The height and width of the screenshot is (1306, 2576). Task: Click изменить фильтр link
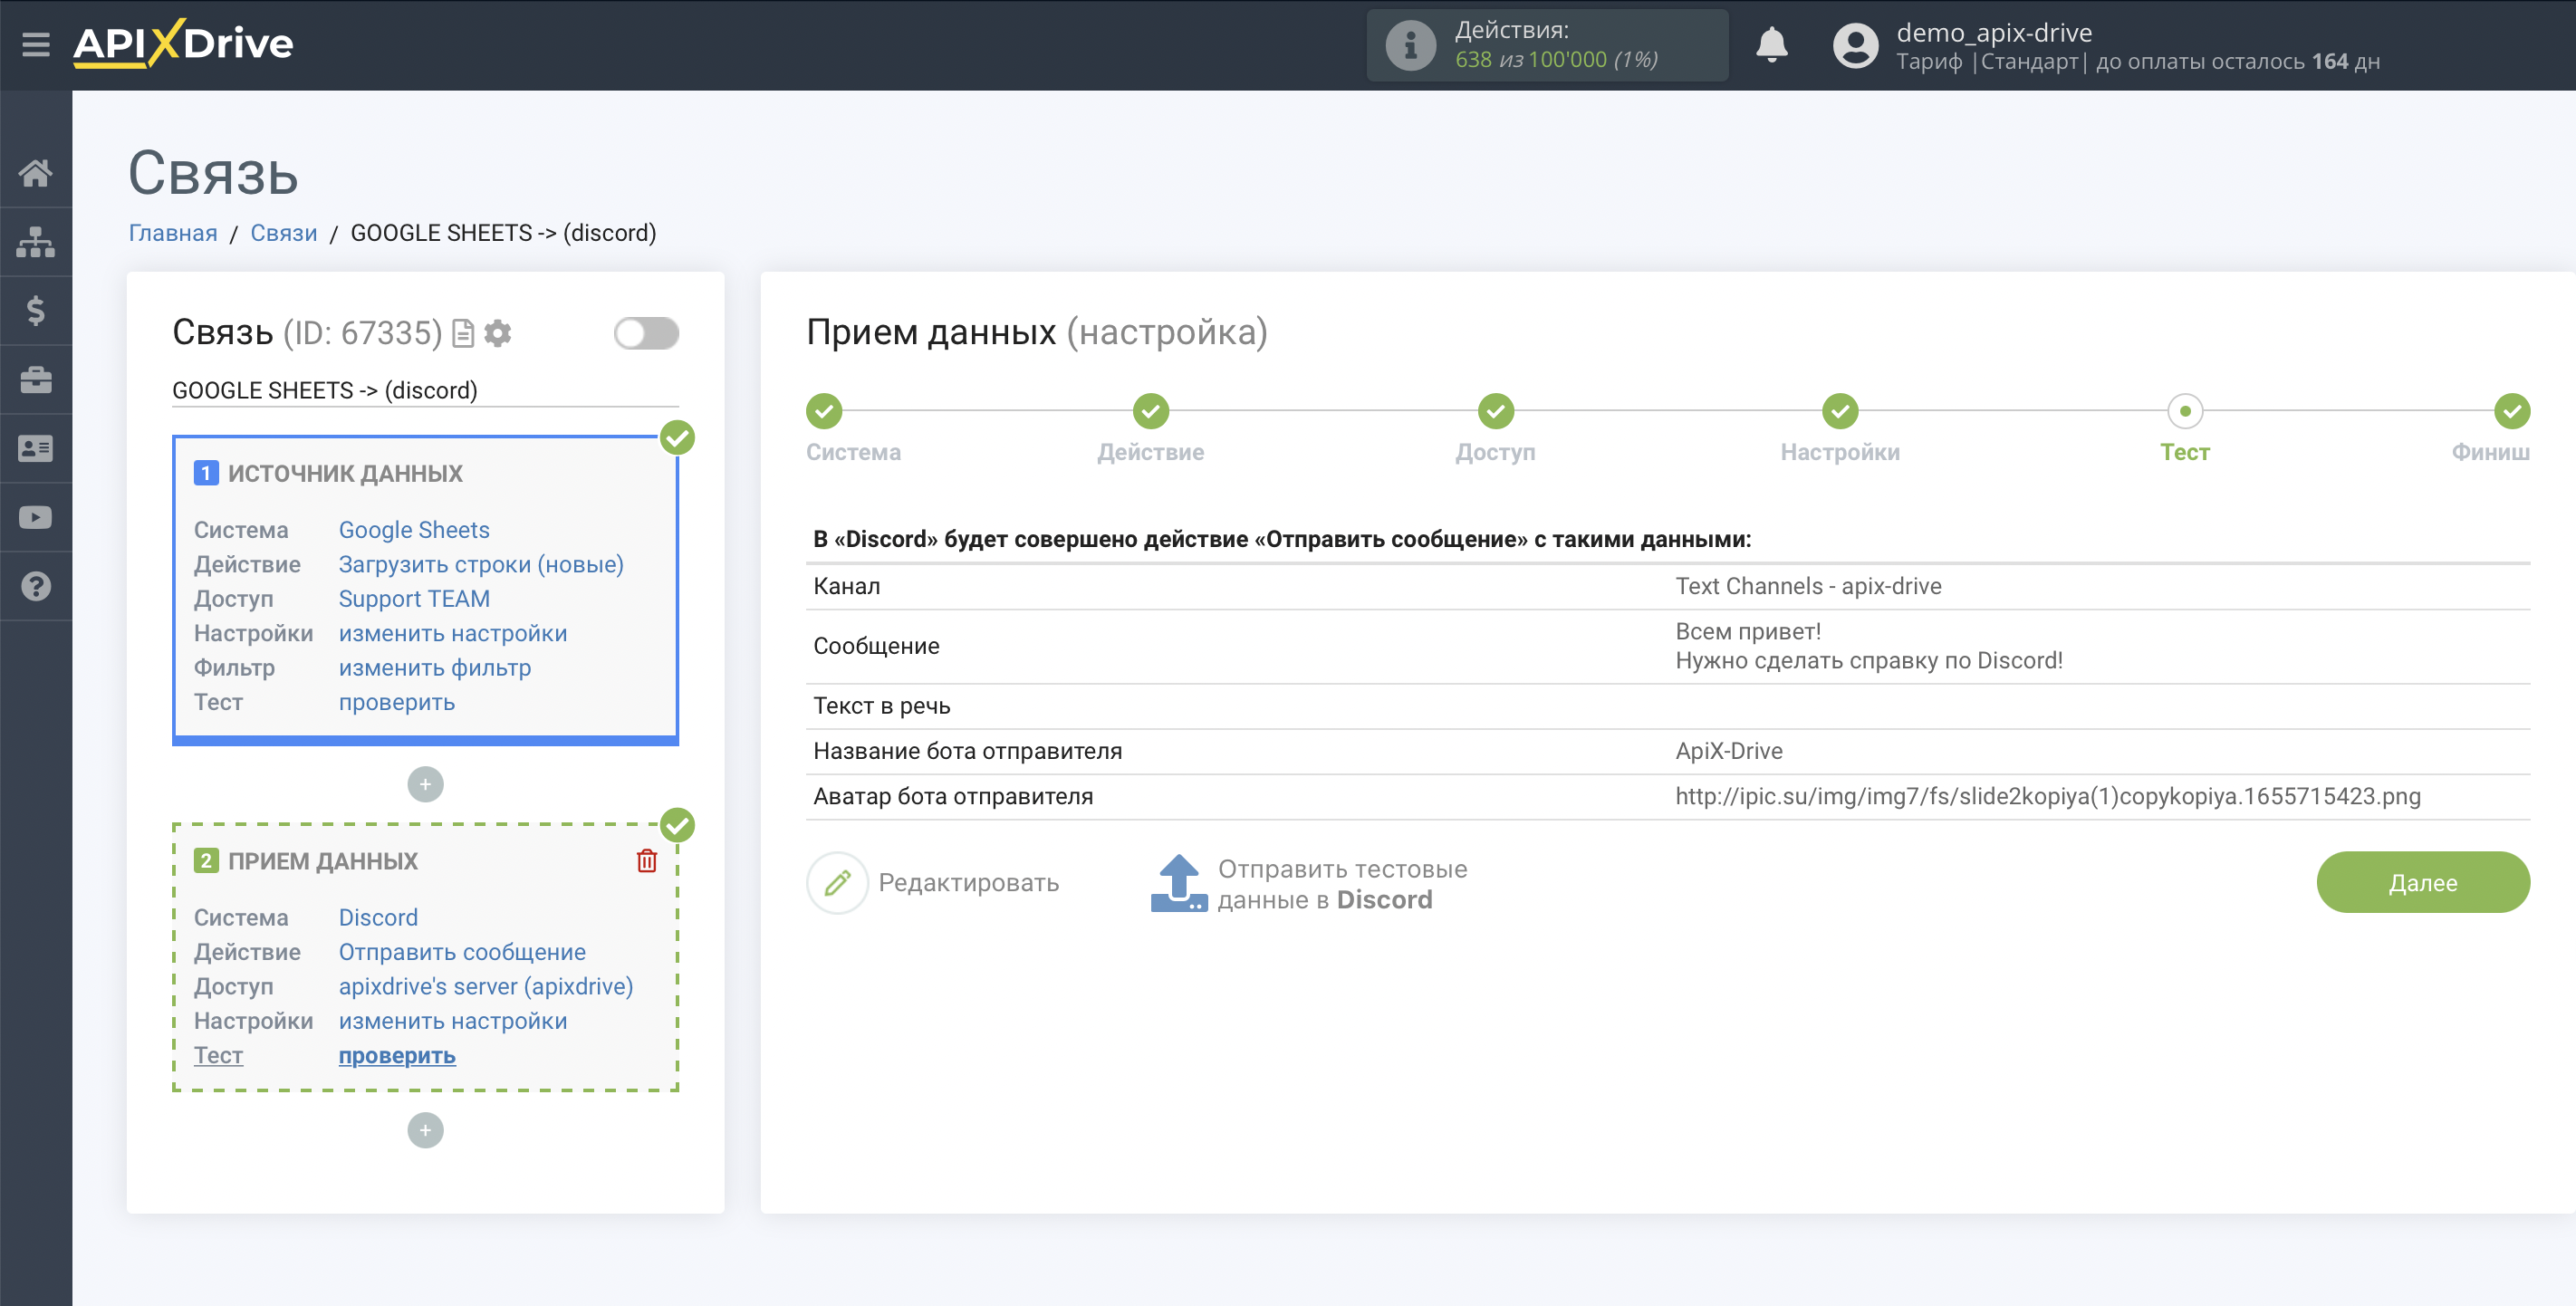(434, 668)
